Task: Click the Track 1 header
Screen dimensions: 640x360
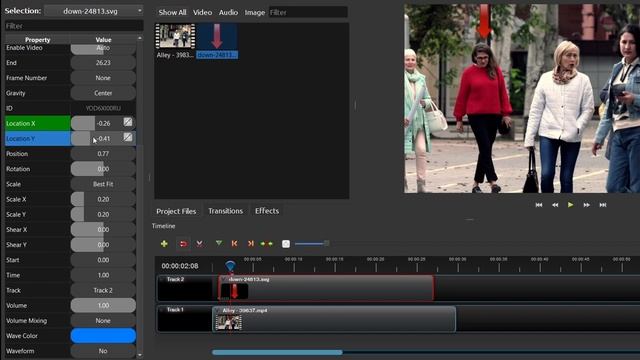Action: pyautogui.click(x=184, y=319)
